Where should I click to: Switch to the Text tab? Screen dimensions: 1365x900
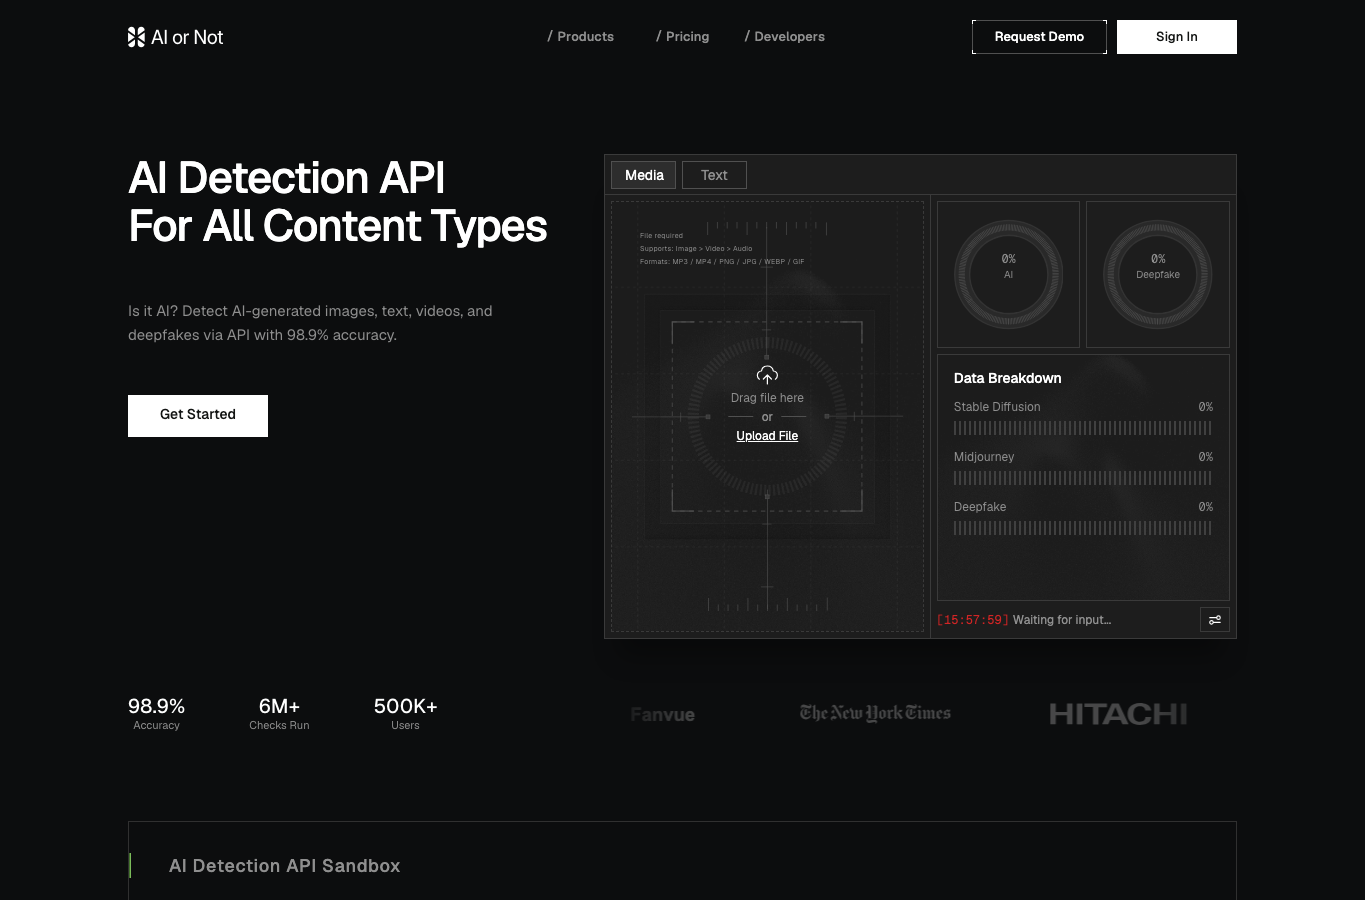714,175
